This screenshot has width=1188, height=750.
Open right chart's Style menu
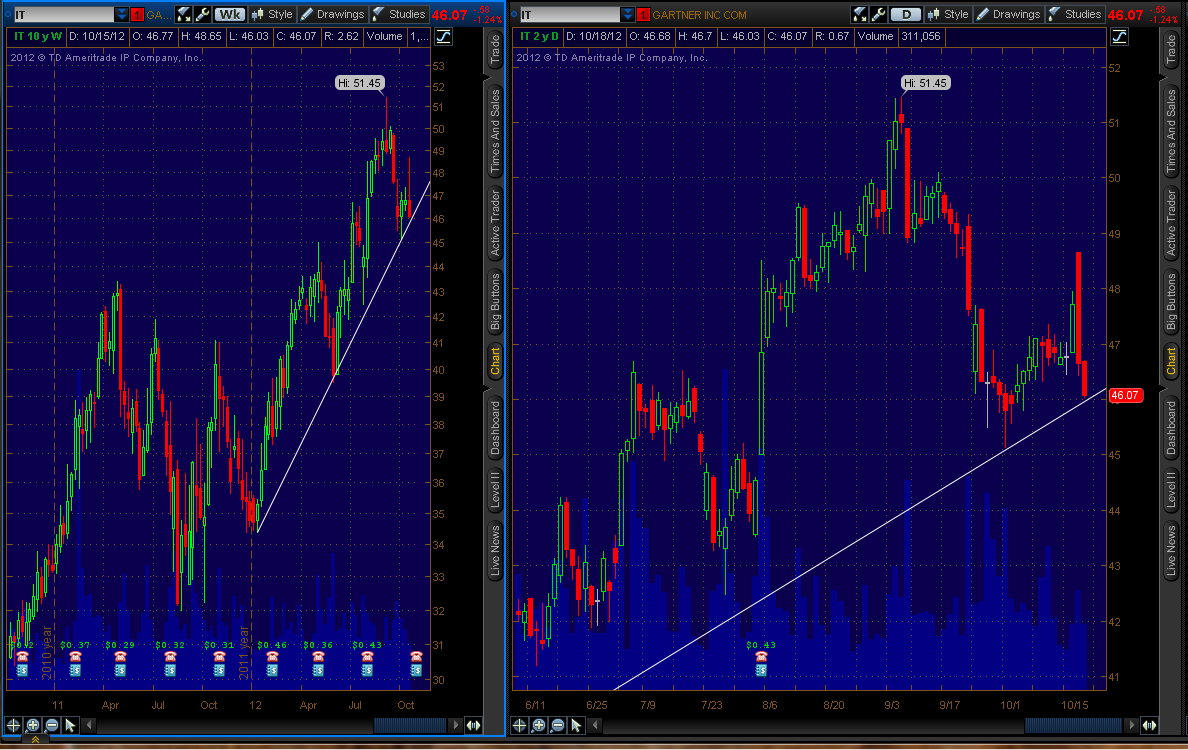coord(947,14)
